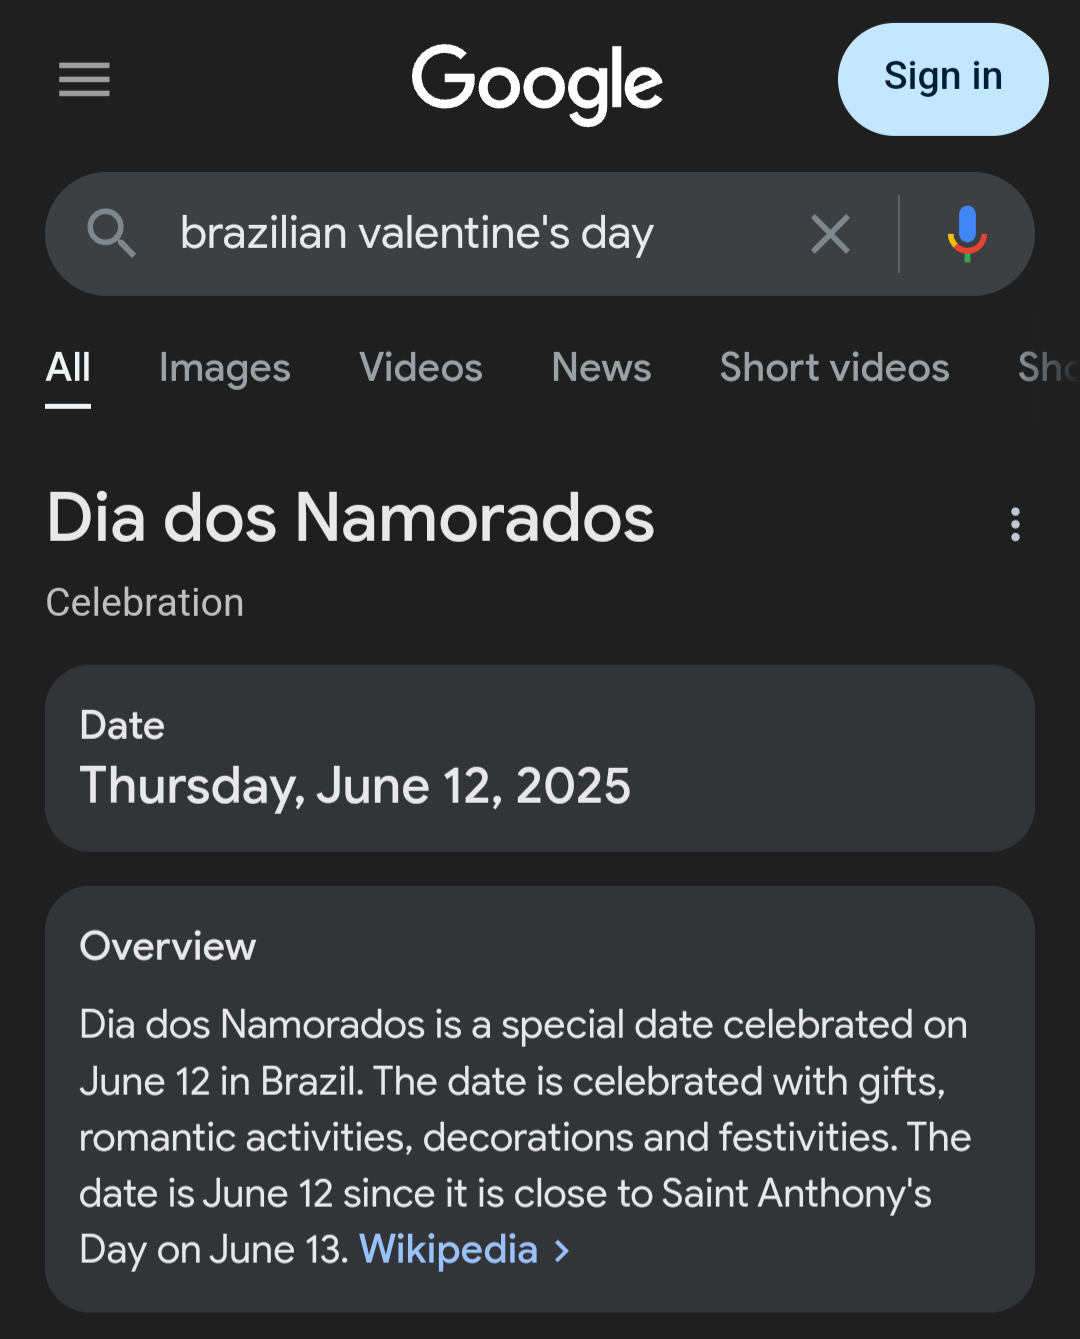This screenshot has width=1080, height=1339.
Task: Click the Sign in button
Action: 943,79
